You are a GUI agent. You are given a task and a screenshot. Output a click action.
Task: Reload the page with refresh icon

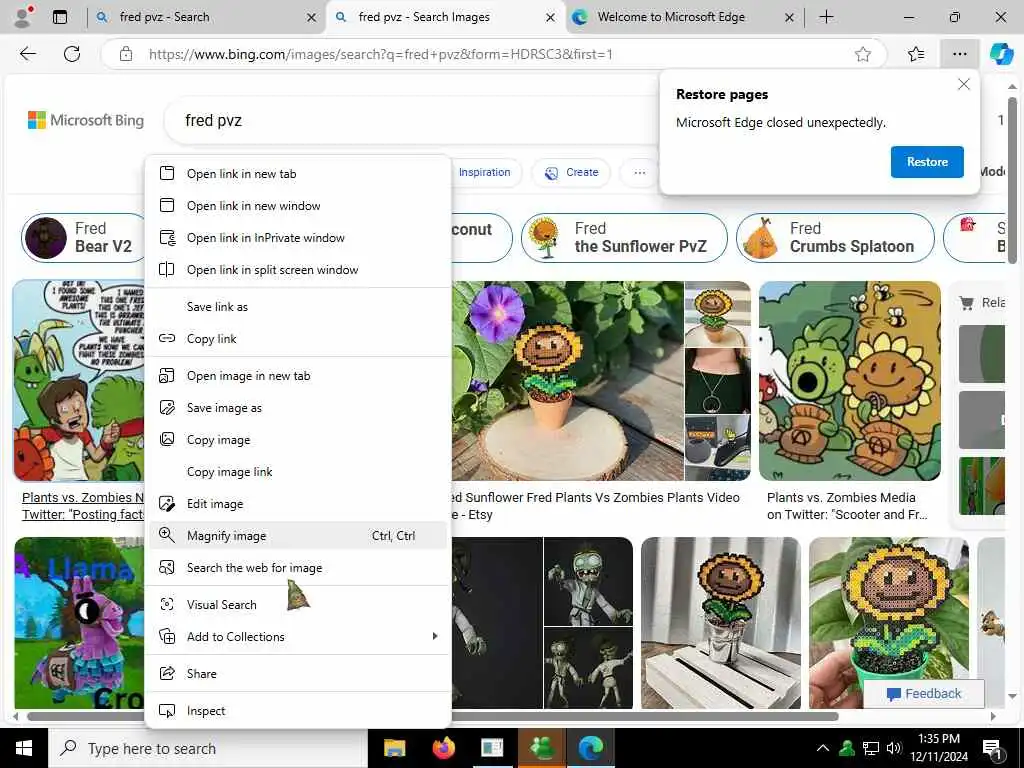pos(72,54)
